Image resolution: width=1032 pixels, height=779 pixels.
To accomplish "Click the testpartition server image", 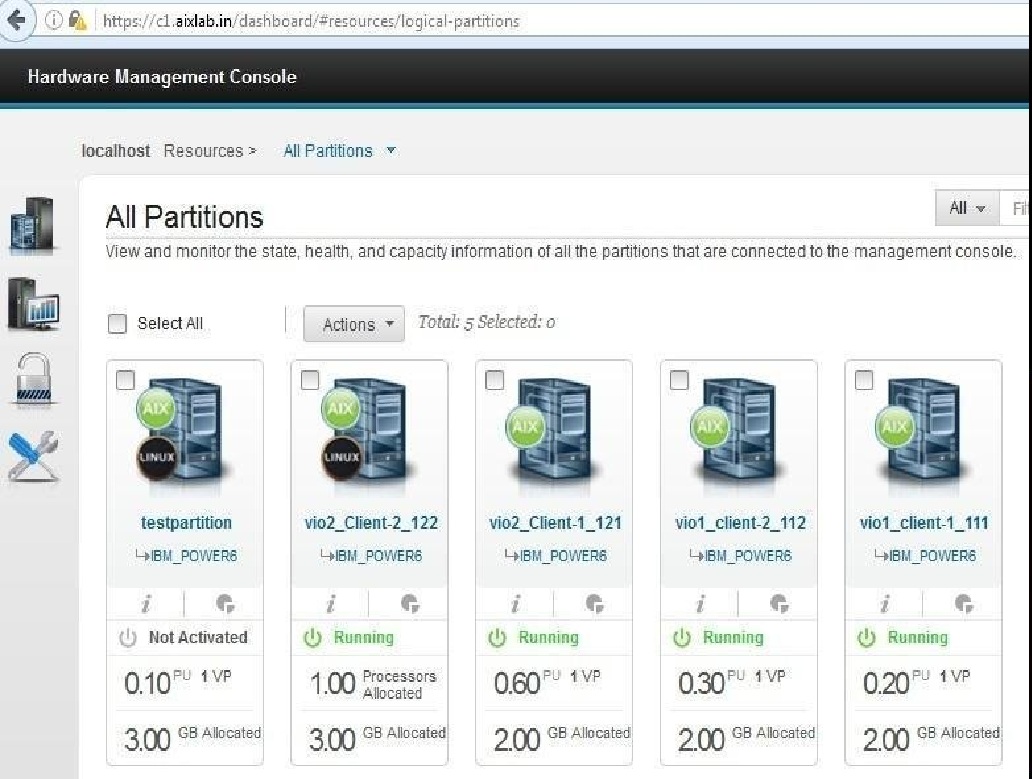I will tap(186, 432).
